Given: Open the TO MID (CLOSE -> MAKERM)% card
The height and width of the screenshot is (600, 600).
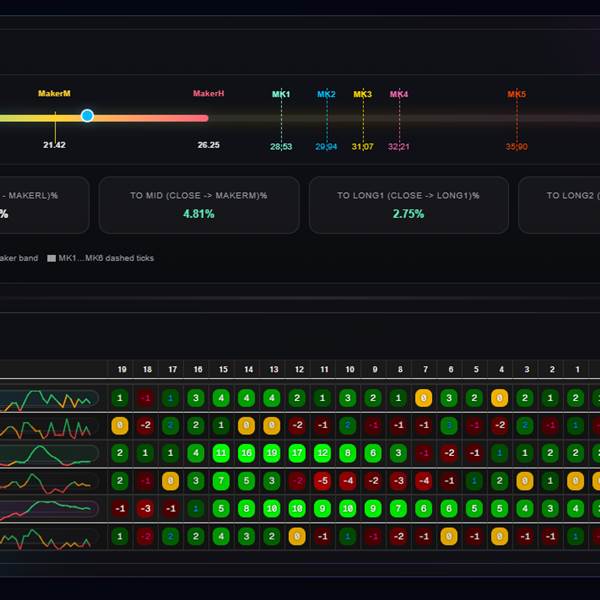Looking at the screenshot, I should (x=199, y=205).
